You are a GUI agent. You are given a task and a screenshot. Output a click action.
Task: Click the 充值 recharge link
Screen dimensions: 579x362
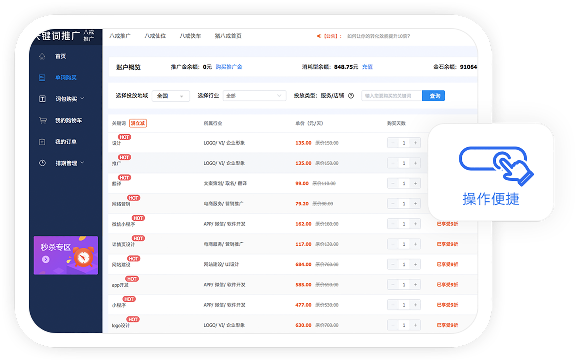[367, 67]
